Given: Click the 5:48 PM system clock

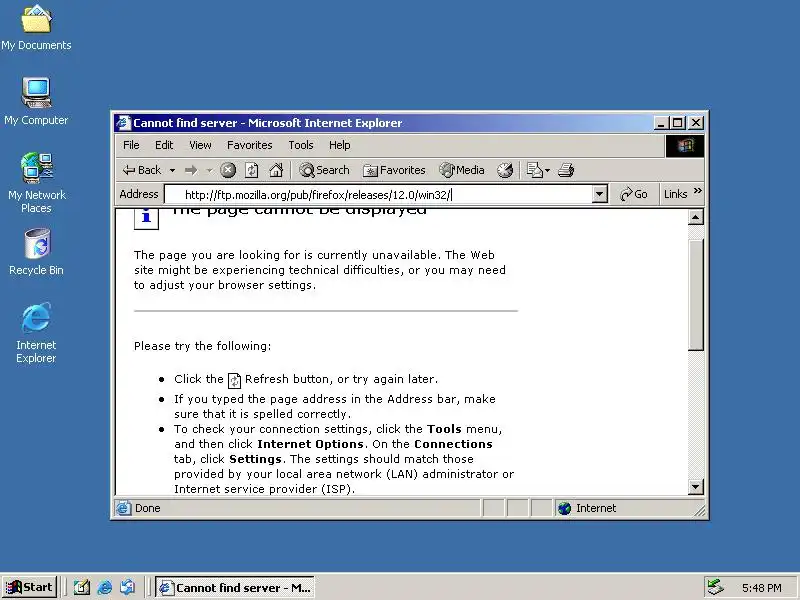Looking at the screenshot, I should [x=761, y=588].
